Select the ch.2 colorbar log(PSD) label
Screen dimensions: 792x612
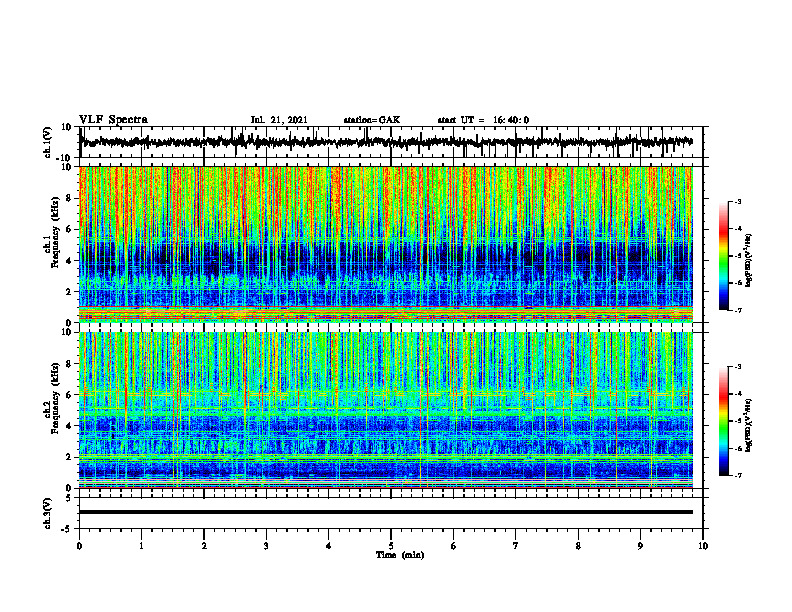click(x=748, y=425)
